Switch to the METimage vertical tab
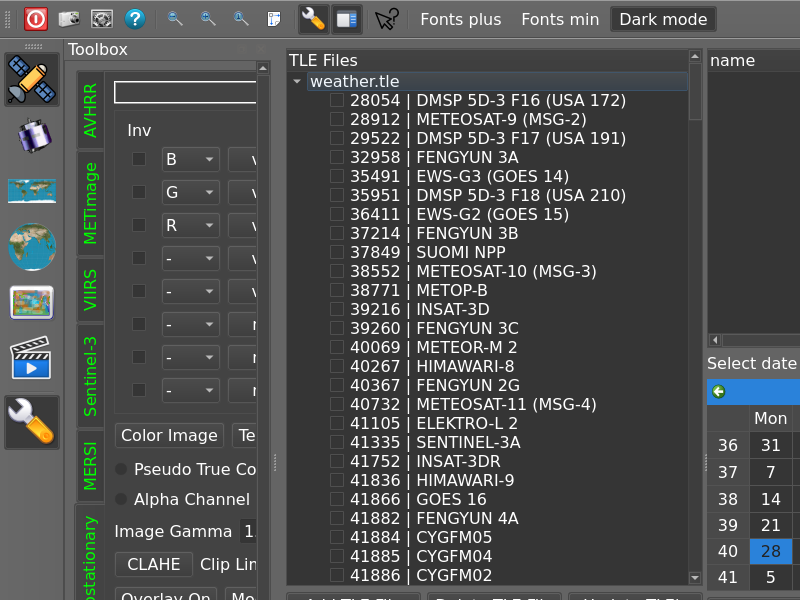This screenshot has height=600, width=800. 90,203
